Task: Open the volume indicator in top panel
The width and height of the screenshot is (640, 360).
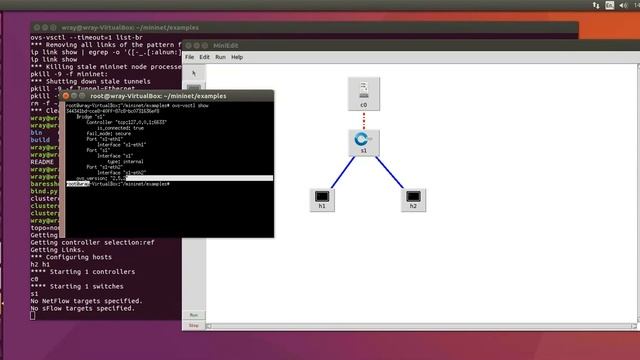Action: coord(623,5)
